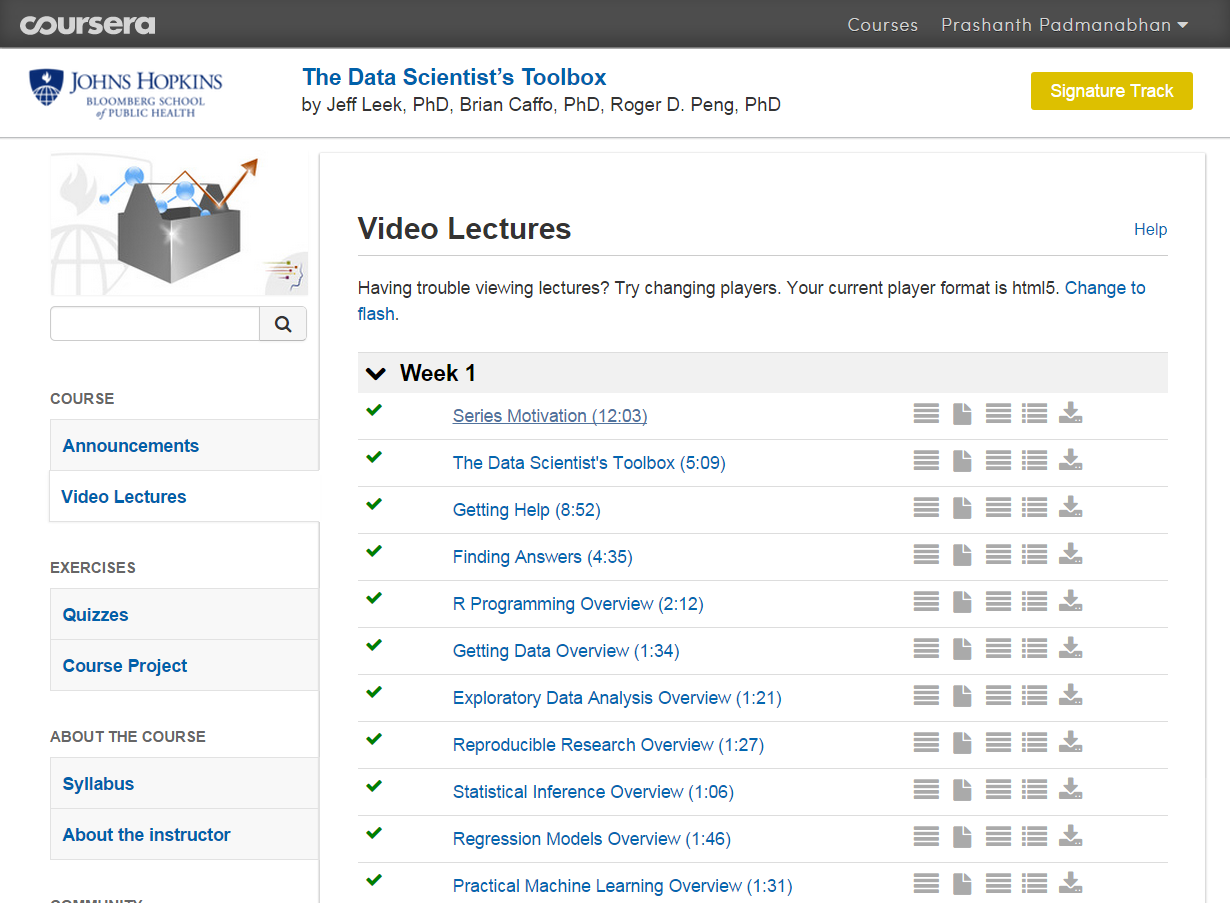
Task: Click bulleted list icon in Regression Models row
Action: [x=1035, y=836]
